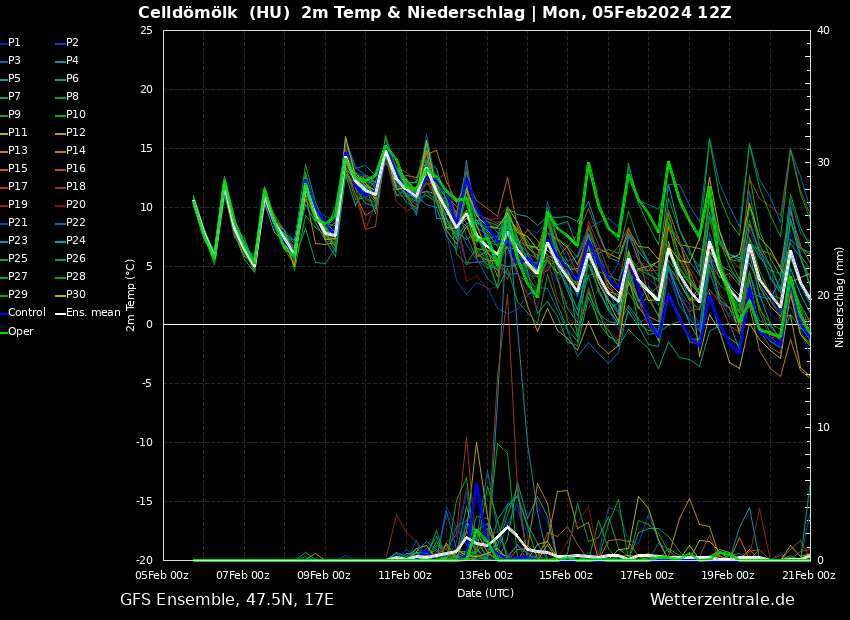Viewport: 850px width, 620px height.
Task: Select the 17Feb 00z date tick label
Action: 646,575
